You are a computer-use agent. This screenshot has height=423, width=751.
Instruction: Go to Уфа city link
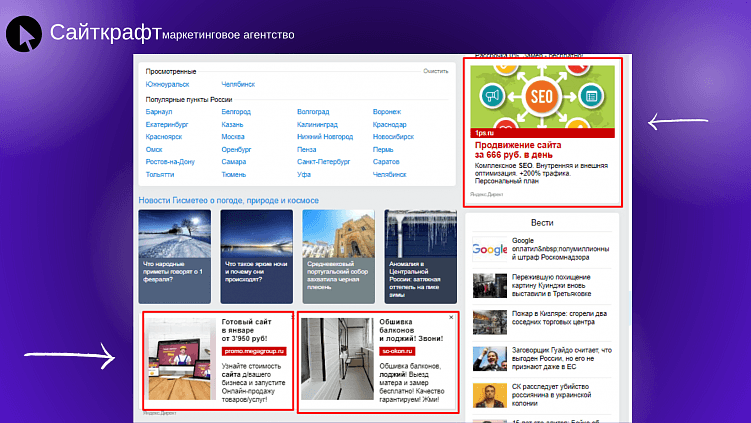tap(304, 175)
